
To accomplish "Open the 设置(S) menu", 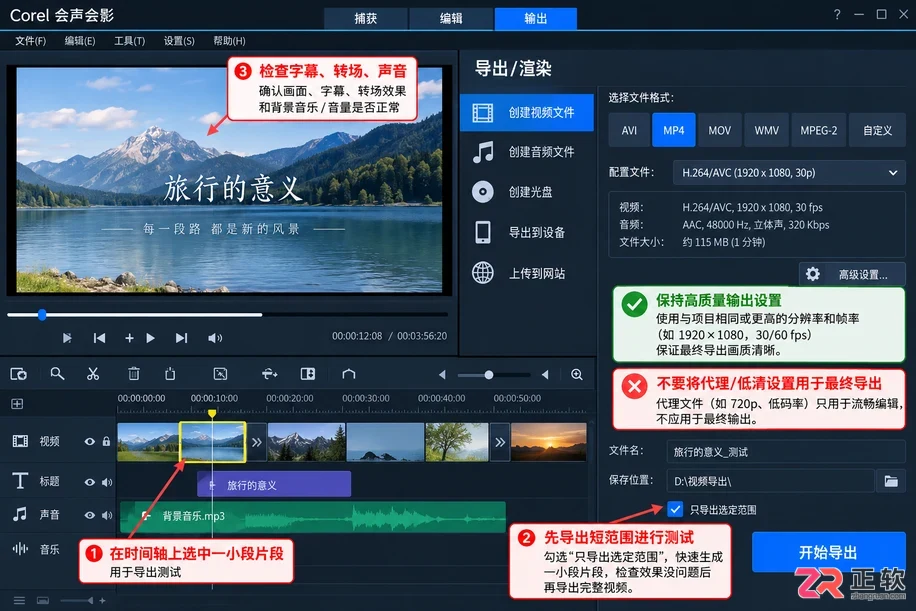I will pos(179,41).
